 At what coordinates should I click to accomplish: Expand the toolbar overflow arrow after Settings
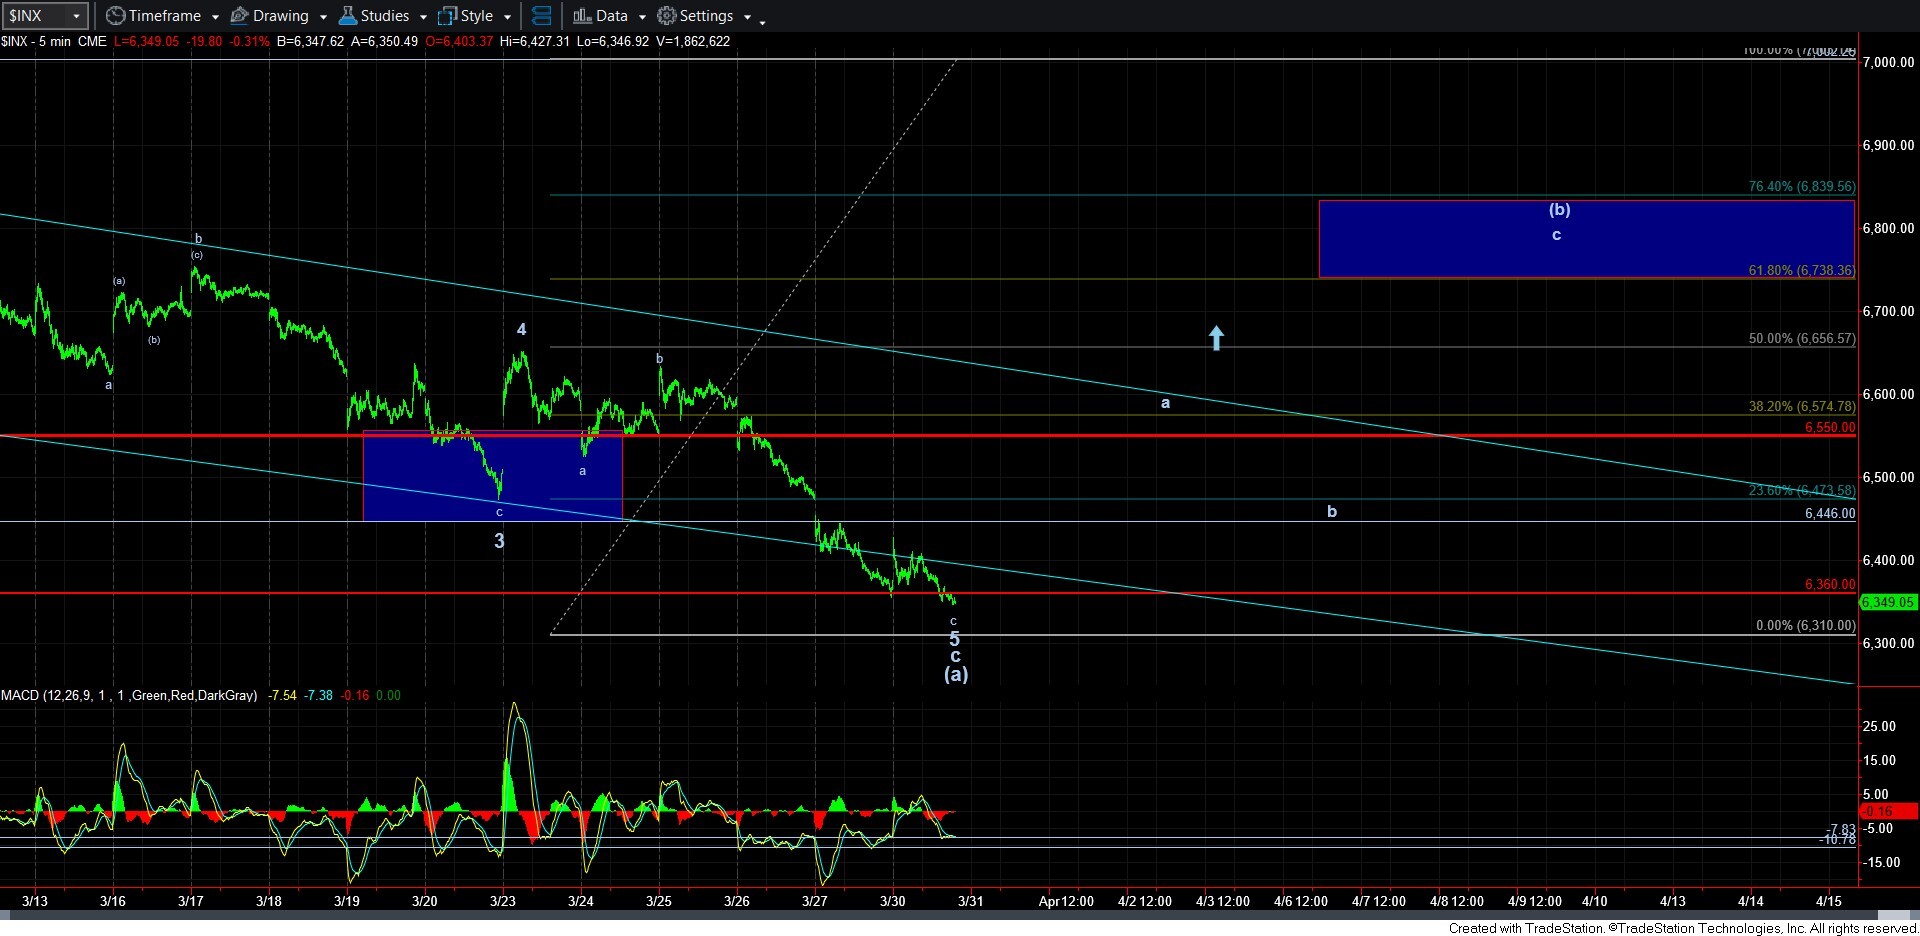pyautogui.click(x=763, y=20)
